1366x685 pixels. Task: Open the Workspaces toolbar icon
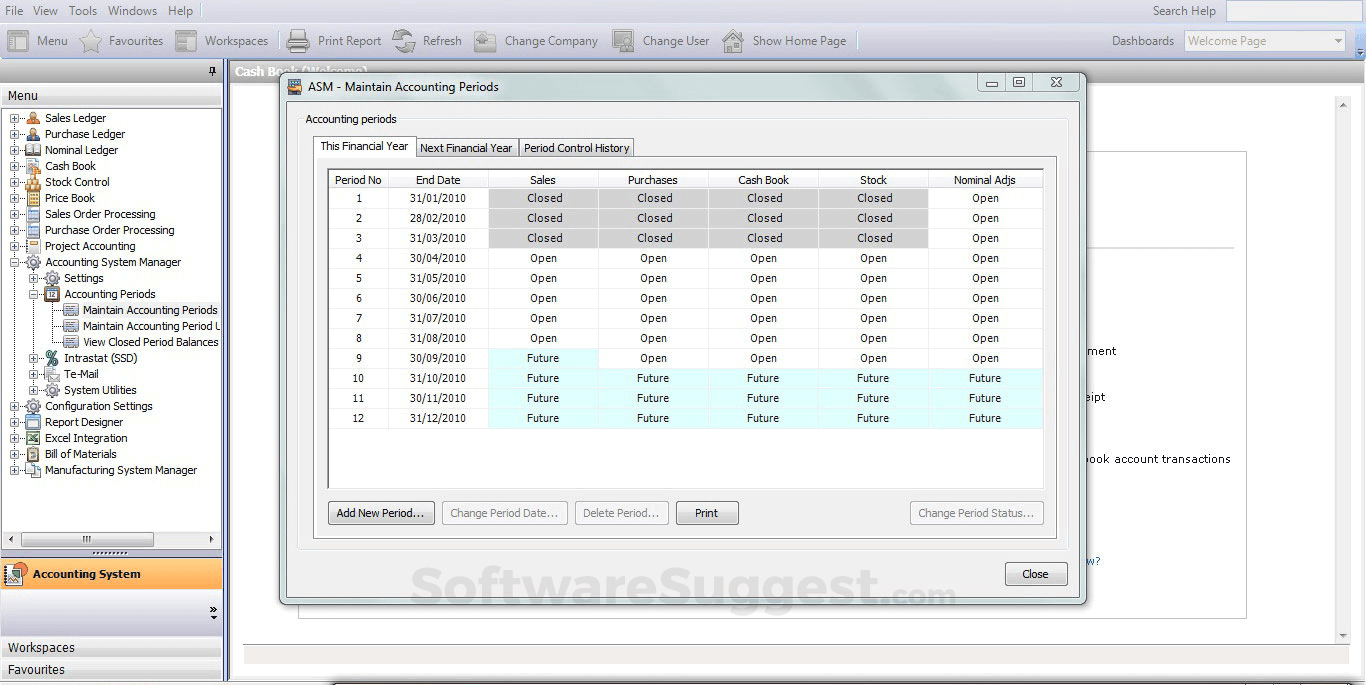186,41
